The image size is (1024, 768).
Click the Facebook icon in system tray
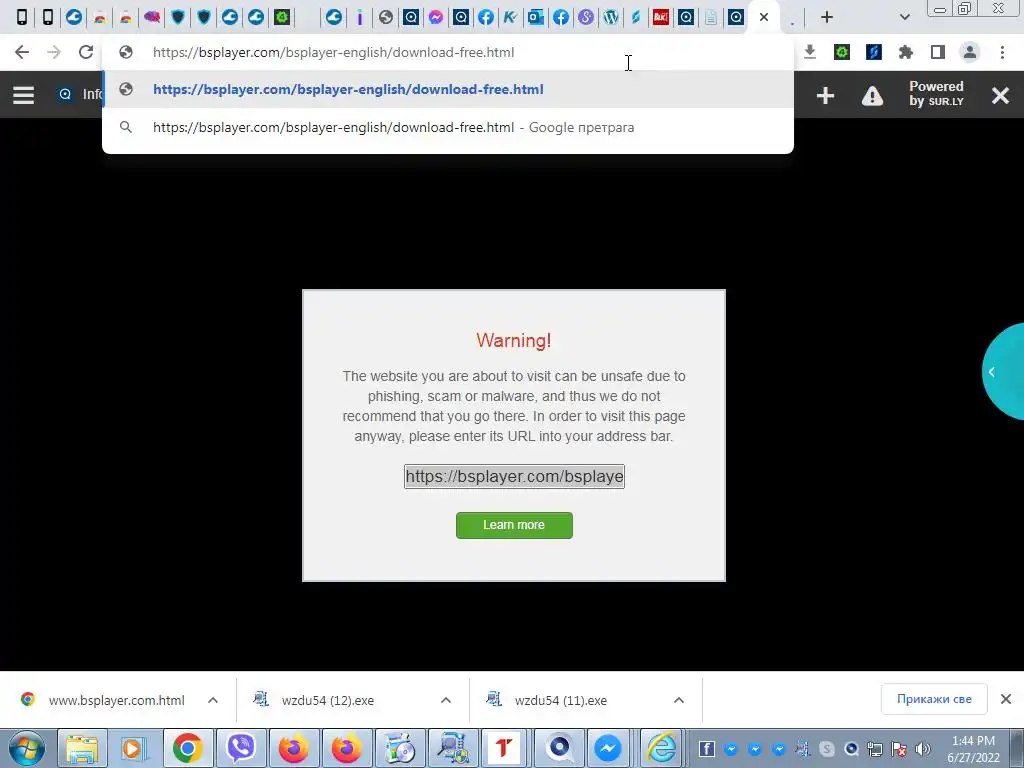point(707,749)
